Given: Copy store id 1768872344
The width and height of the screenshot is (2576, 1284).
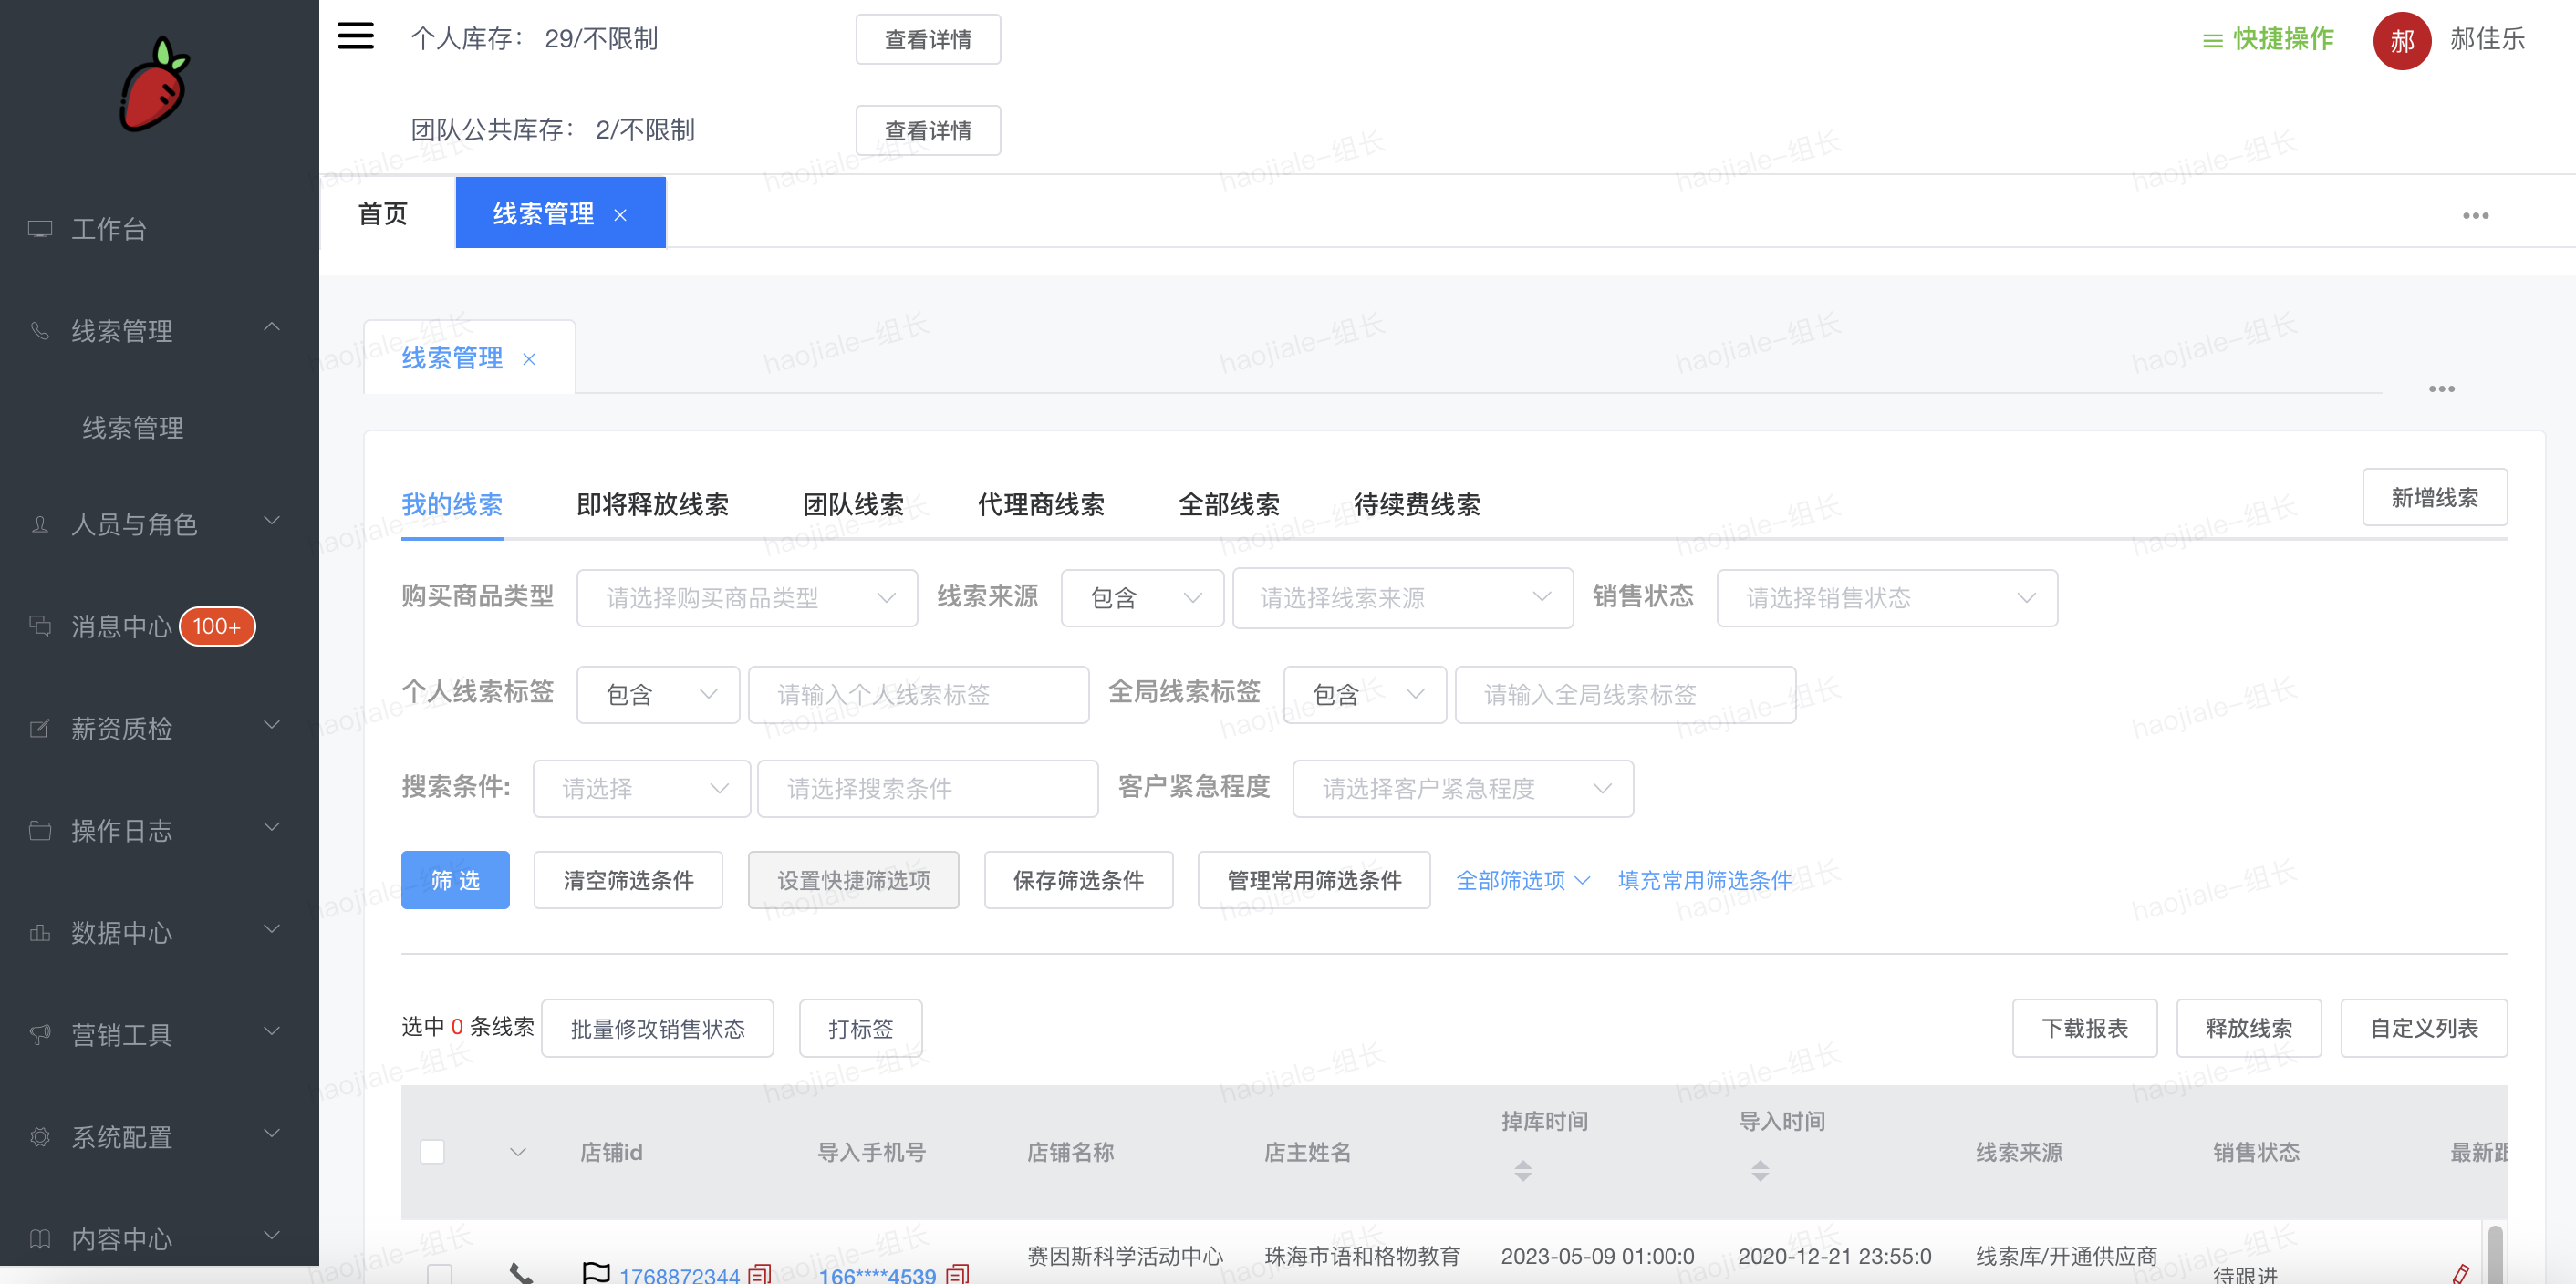Looking at the screenshot, I should tap(759, 1274).
